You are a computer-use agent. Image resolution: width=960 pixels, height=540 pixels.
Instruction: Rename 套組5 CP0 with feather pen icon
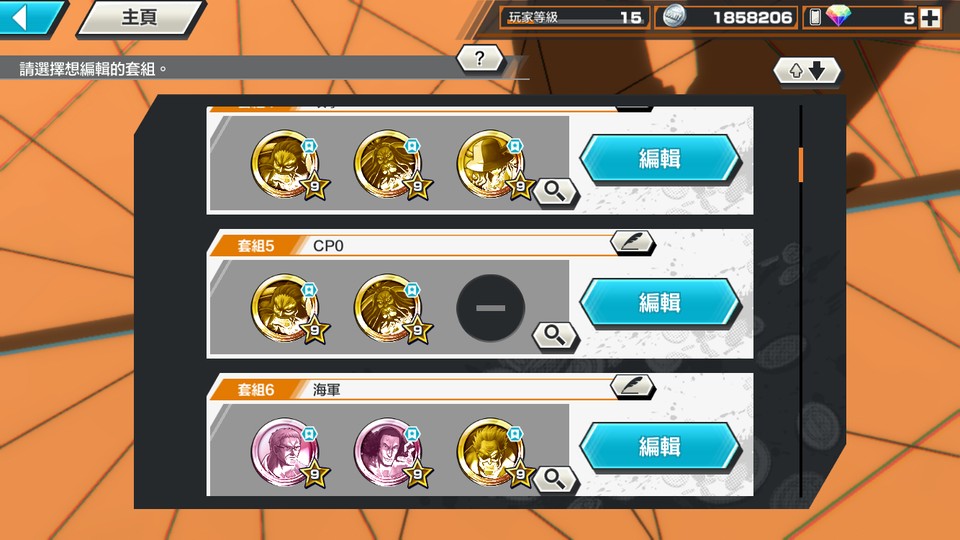pos(632,242)
